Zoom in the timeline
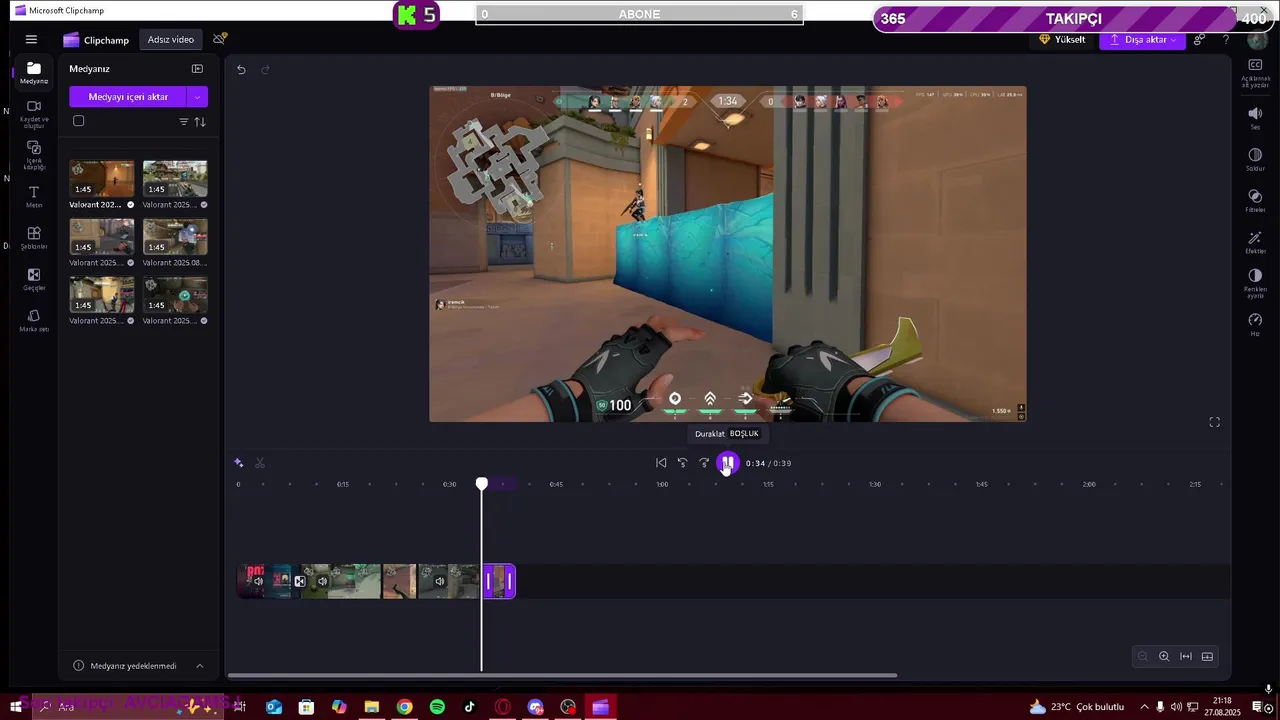The image size is (1280, 720). (1164, 656)
